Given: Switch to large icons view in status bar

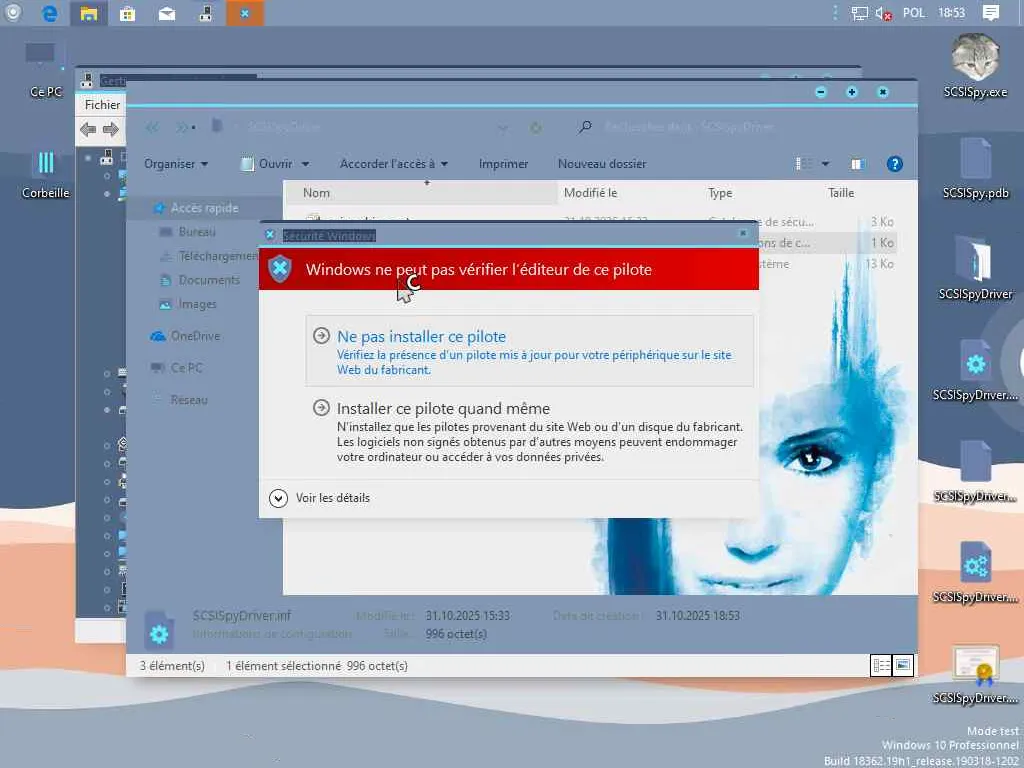Looking at the screenshot, I should point(903,665).
